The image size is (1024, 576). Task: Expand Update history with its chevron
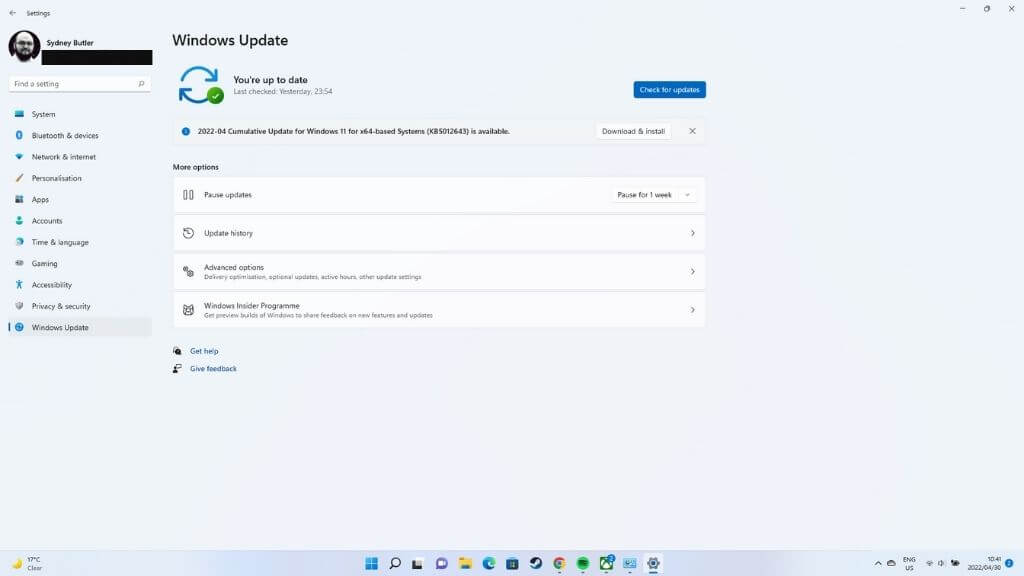[692, 233]
